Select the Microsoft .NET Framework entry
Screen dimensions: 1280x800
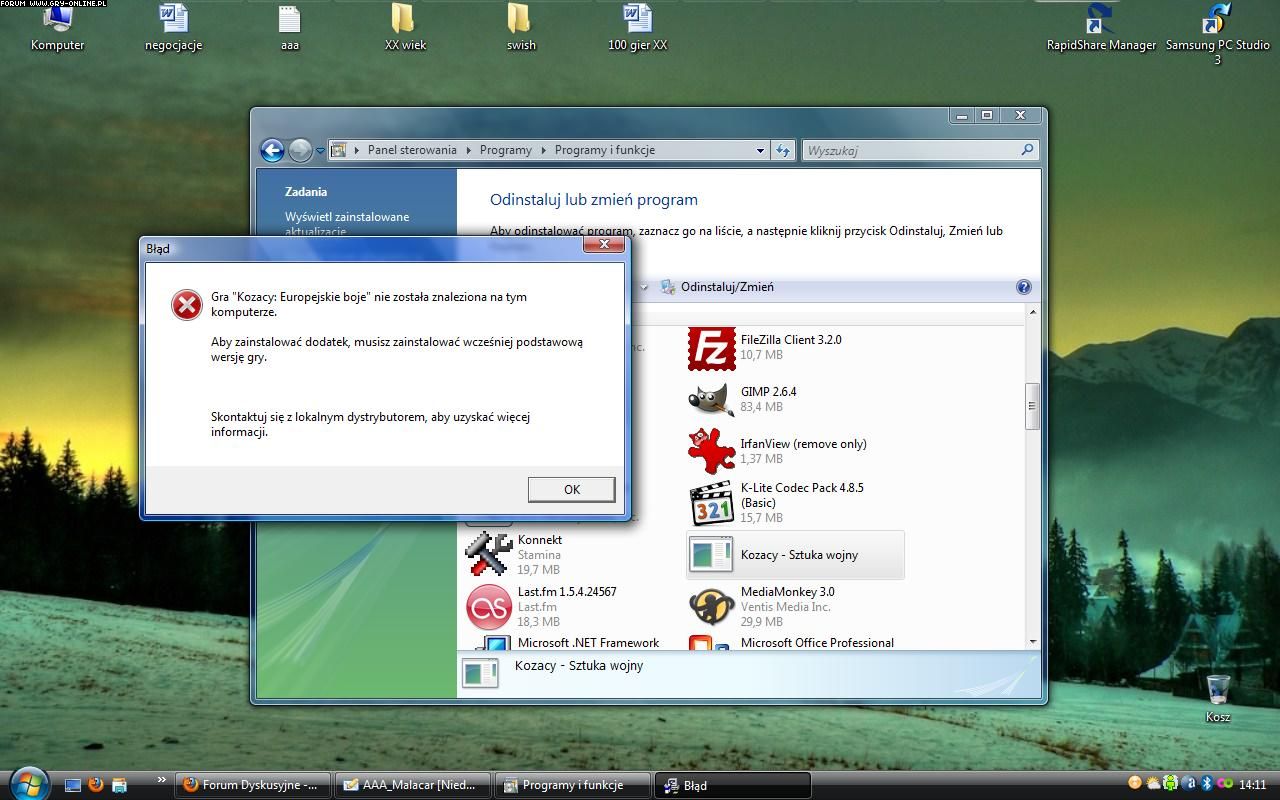click(x=565, y=642)
